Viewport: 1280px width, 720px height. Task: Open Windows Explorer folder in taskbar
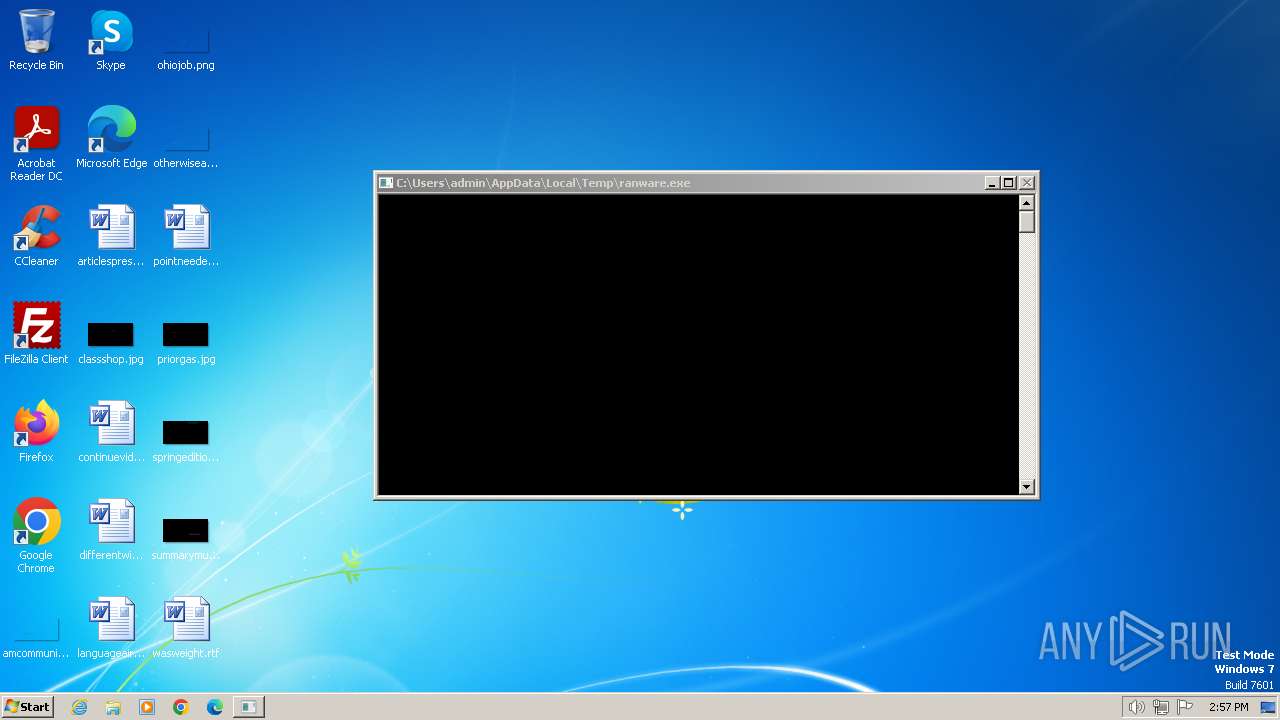[x=113, y=707]
